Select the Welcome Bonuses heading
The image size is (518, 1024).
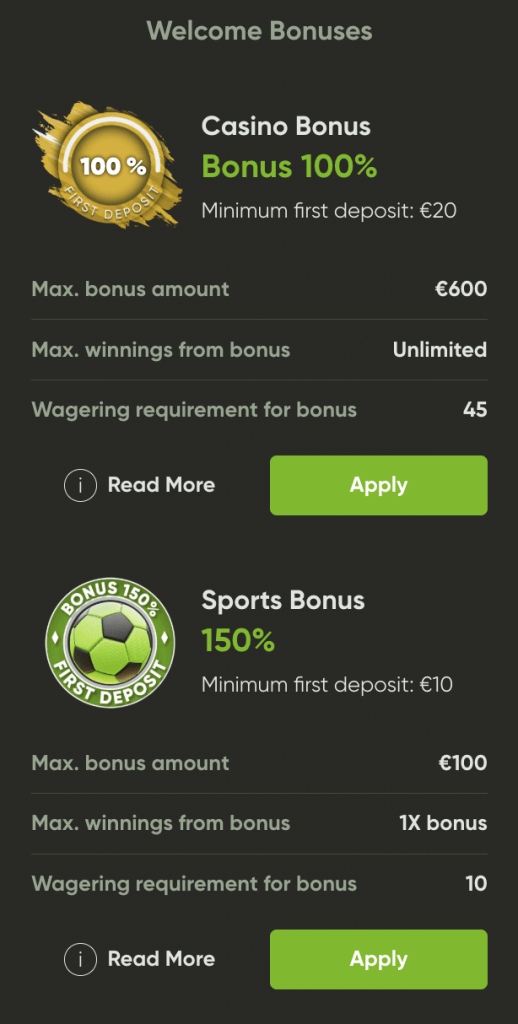click(259, 30)
